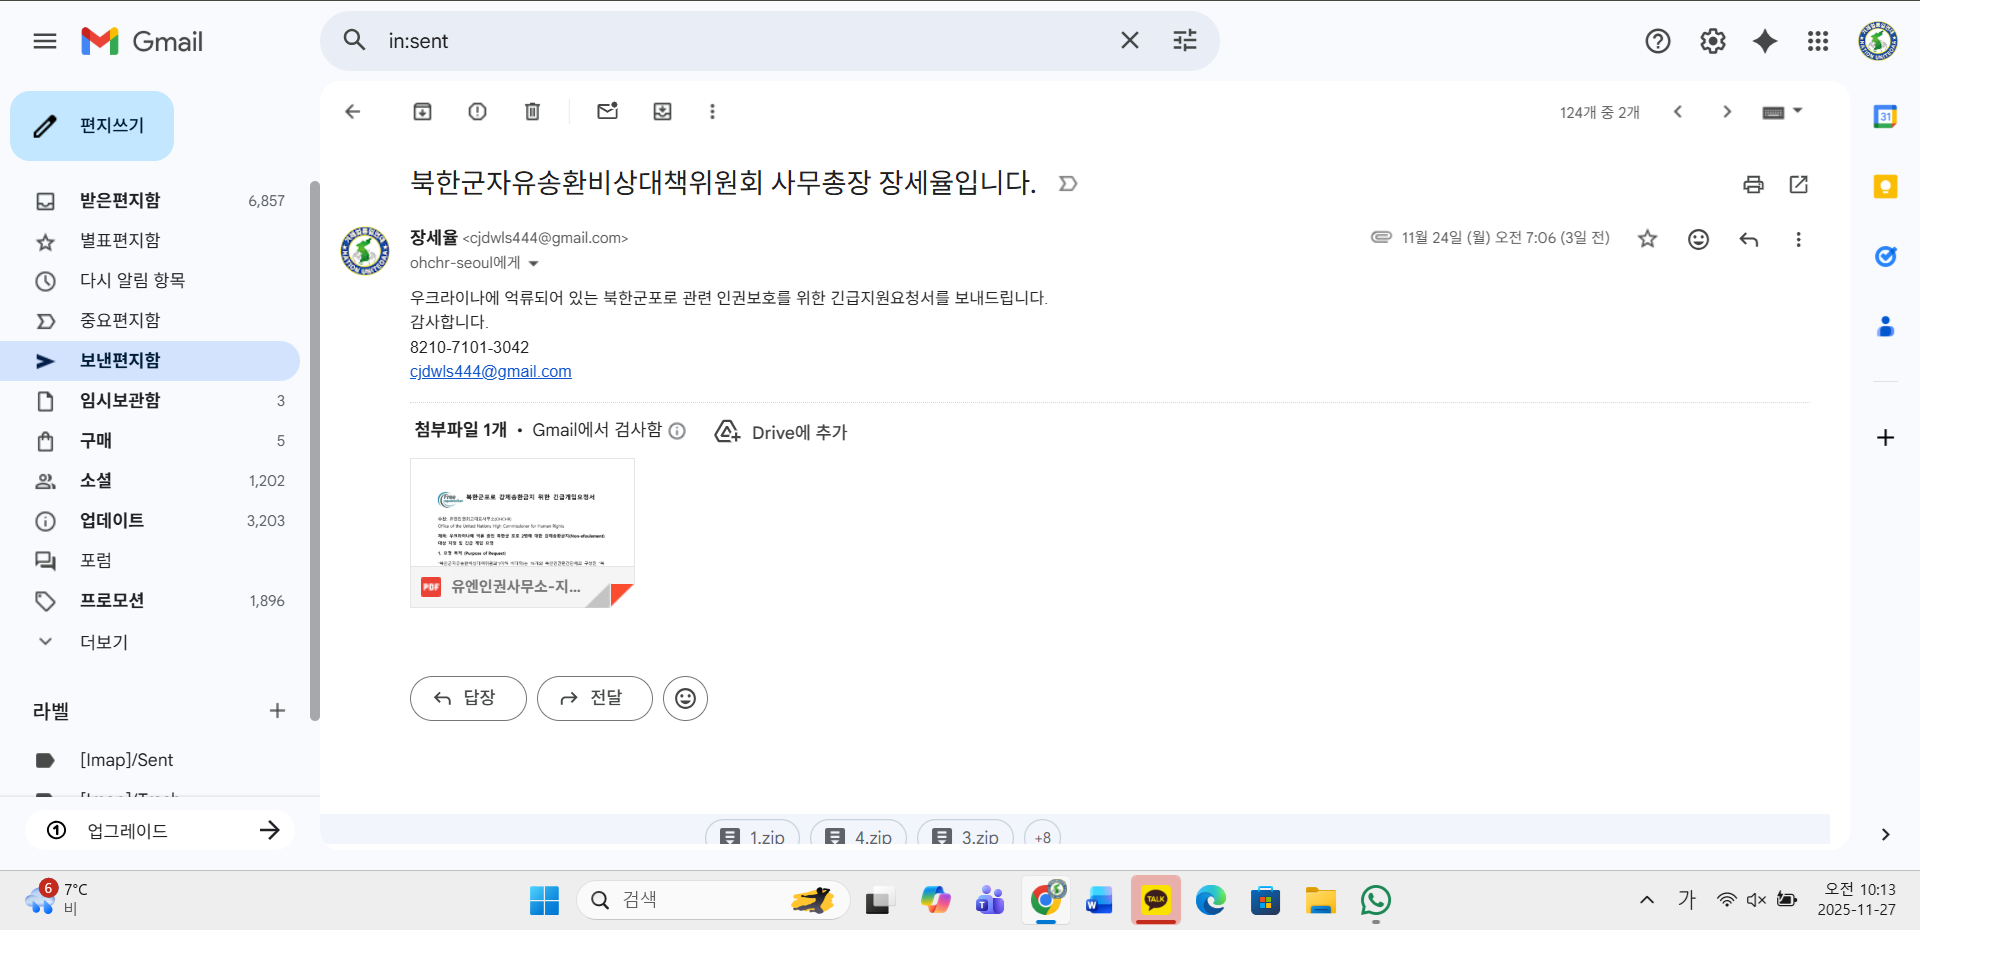Expand 더보기 in the left sidebar

tap(103, 642)
